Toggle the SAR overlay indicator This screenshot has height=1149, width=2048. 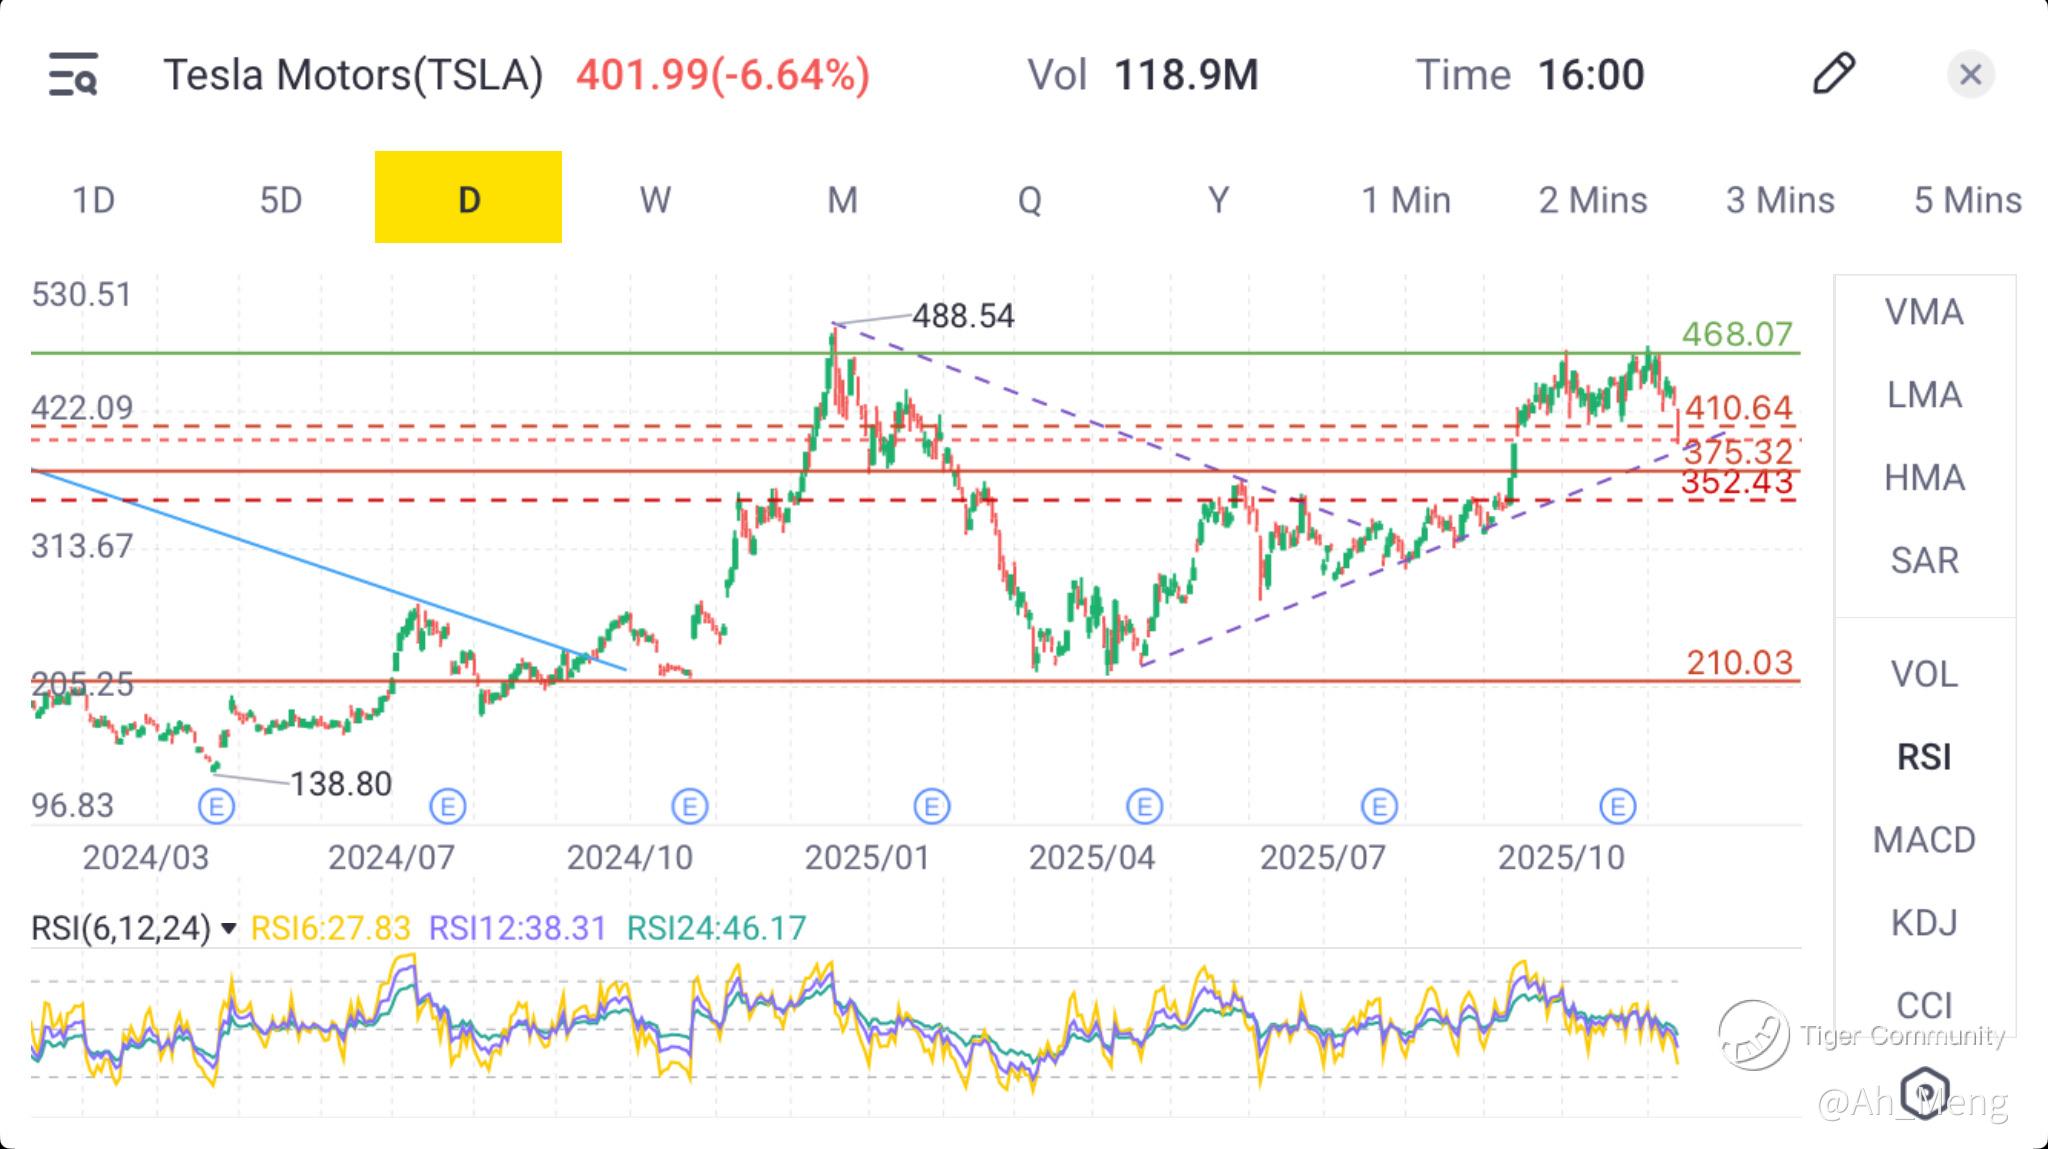(1924, 561)
